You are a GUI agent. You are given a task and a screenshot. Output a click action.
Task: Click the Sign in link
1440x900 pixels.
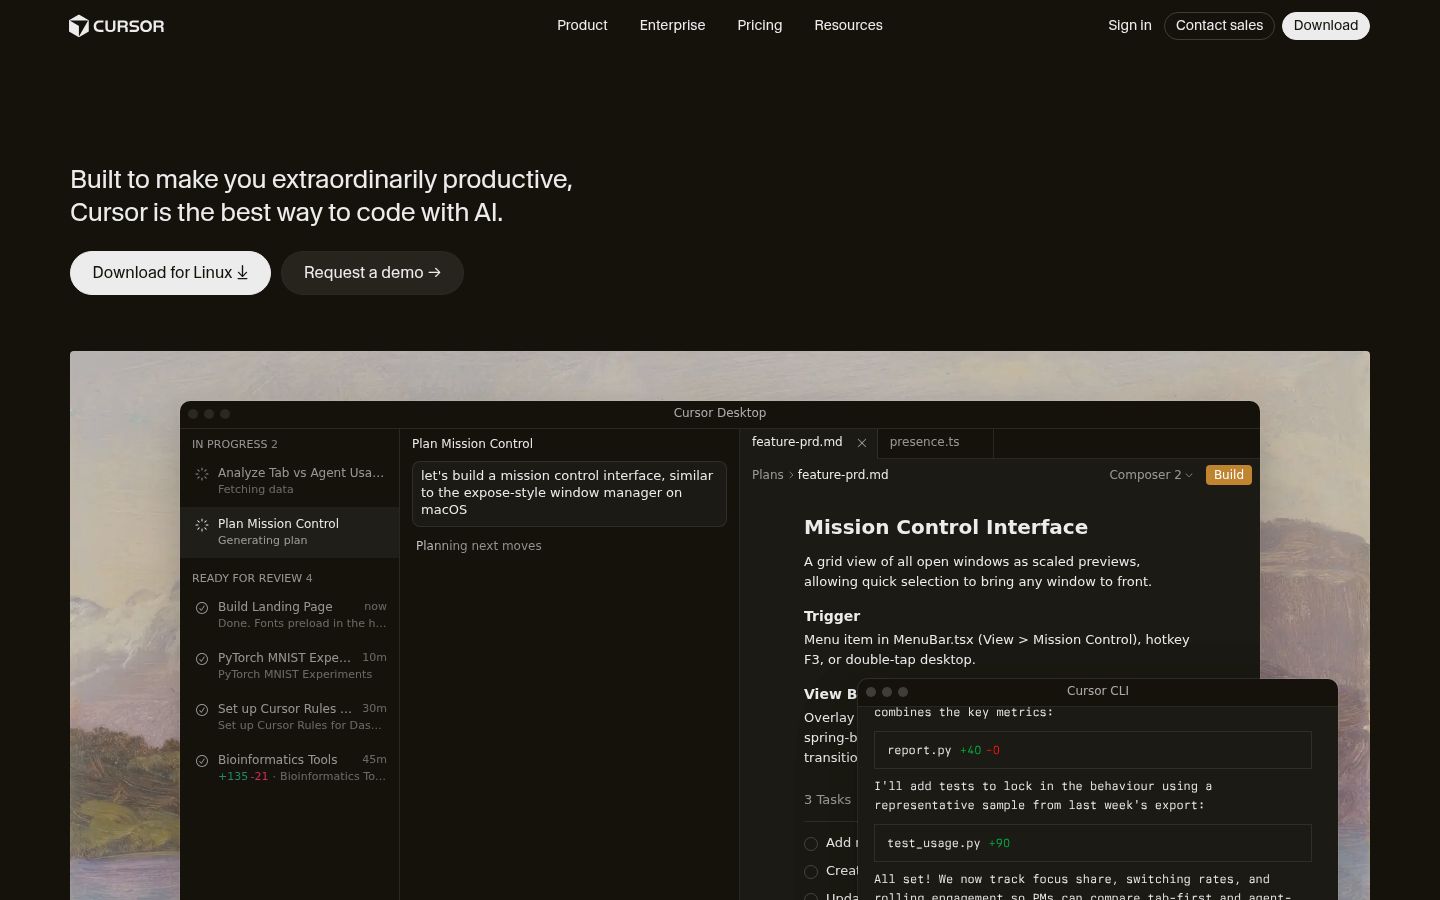pos(1130,25)
